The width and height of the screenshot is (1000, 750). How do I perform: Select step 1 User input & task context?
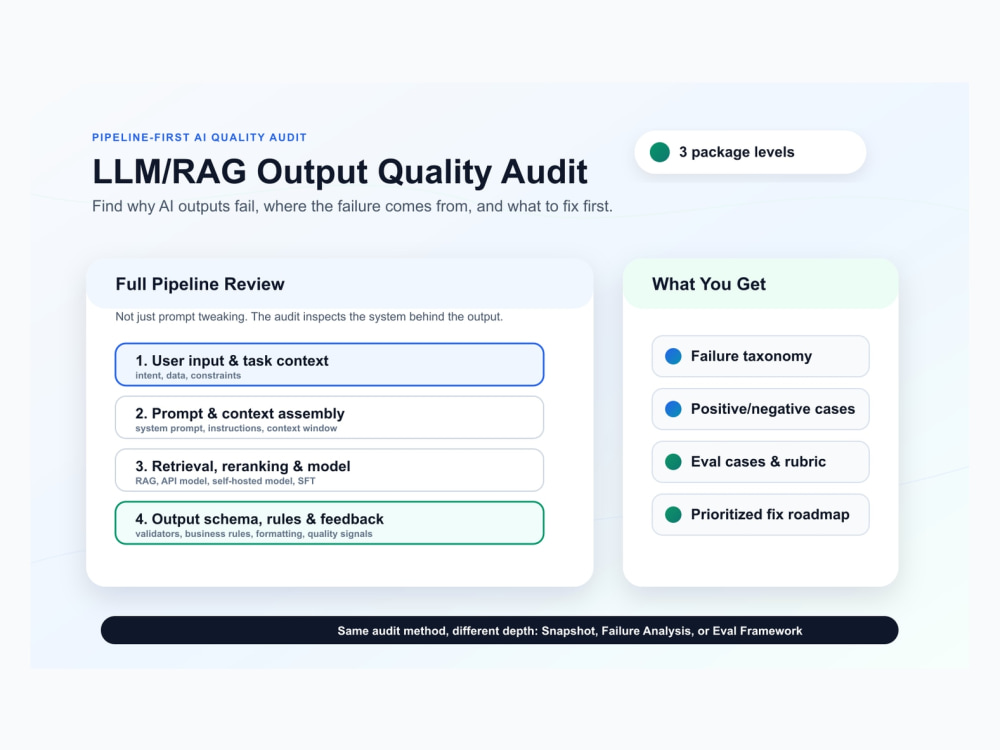pos(329,365)
